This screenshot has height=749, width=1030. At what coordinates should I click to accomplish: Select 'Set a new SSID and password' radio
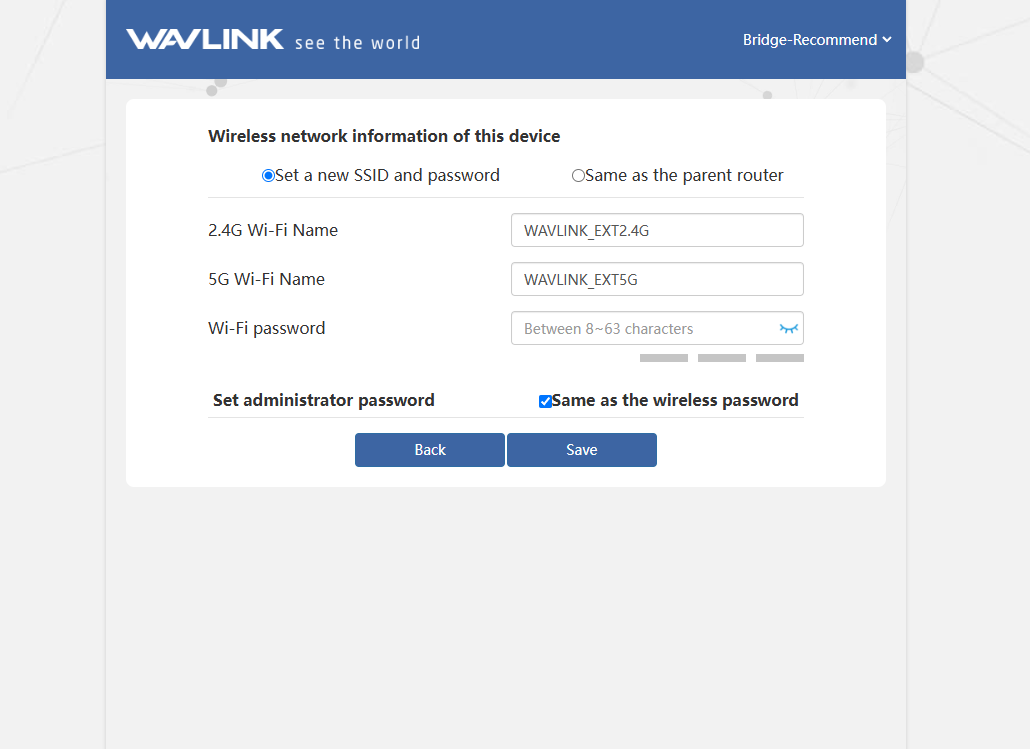268,176
